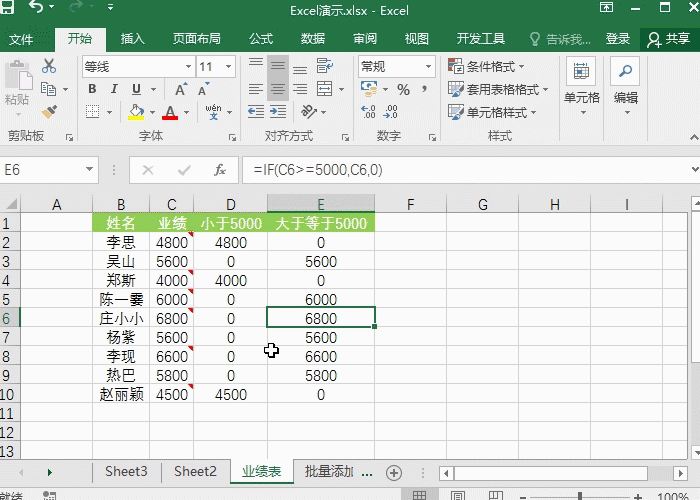
Task: Open 条件格式 conditional formatting menu
Action: [x=486, y=67]
